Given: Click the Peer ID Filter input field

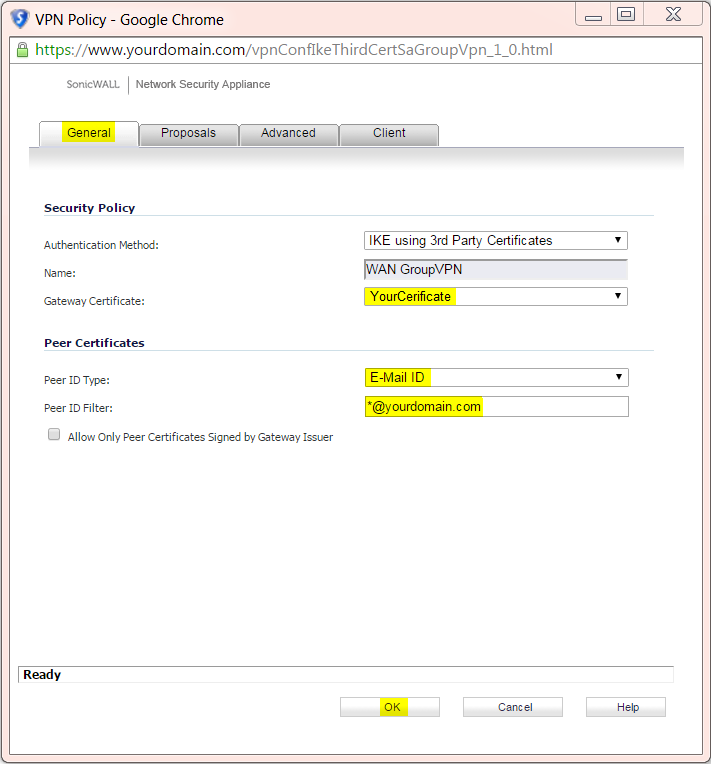Looking at the screenshot, I should click(497, 406).
